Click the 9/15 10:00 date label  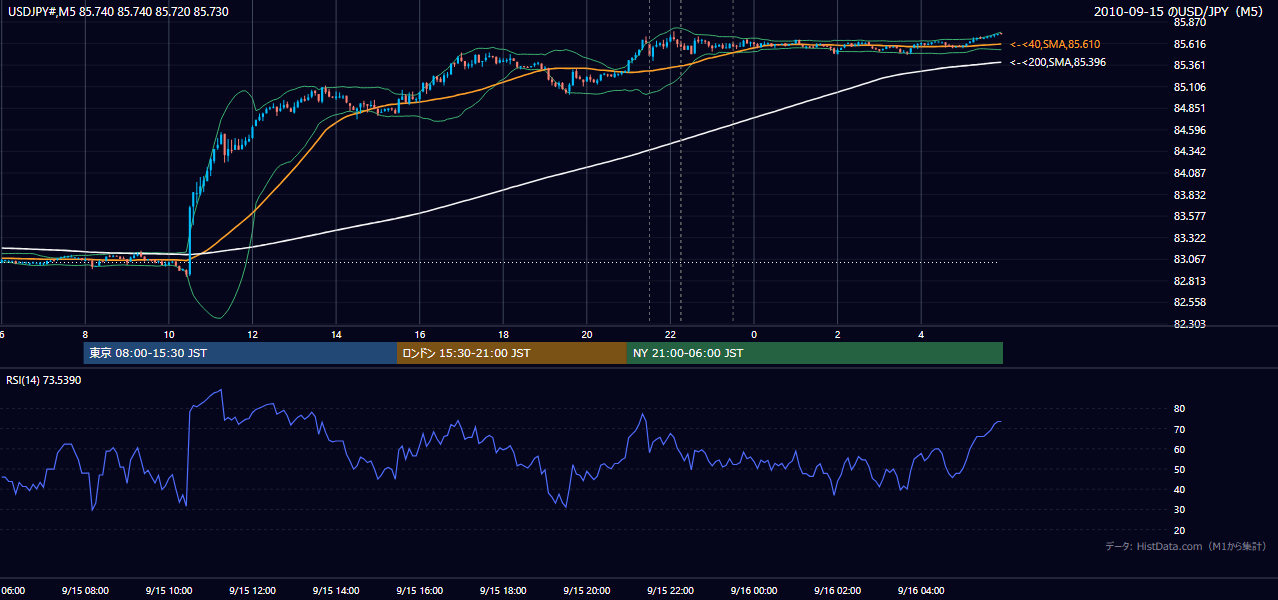[x=168, y=590]
